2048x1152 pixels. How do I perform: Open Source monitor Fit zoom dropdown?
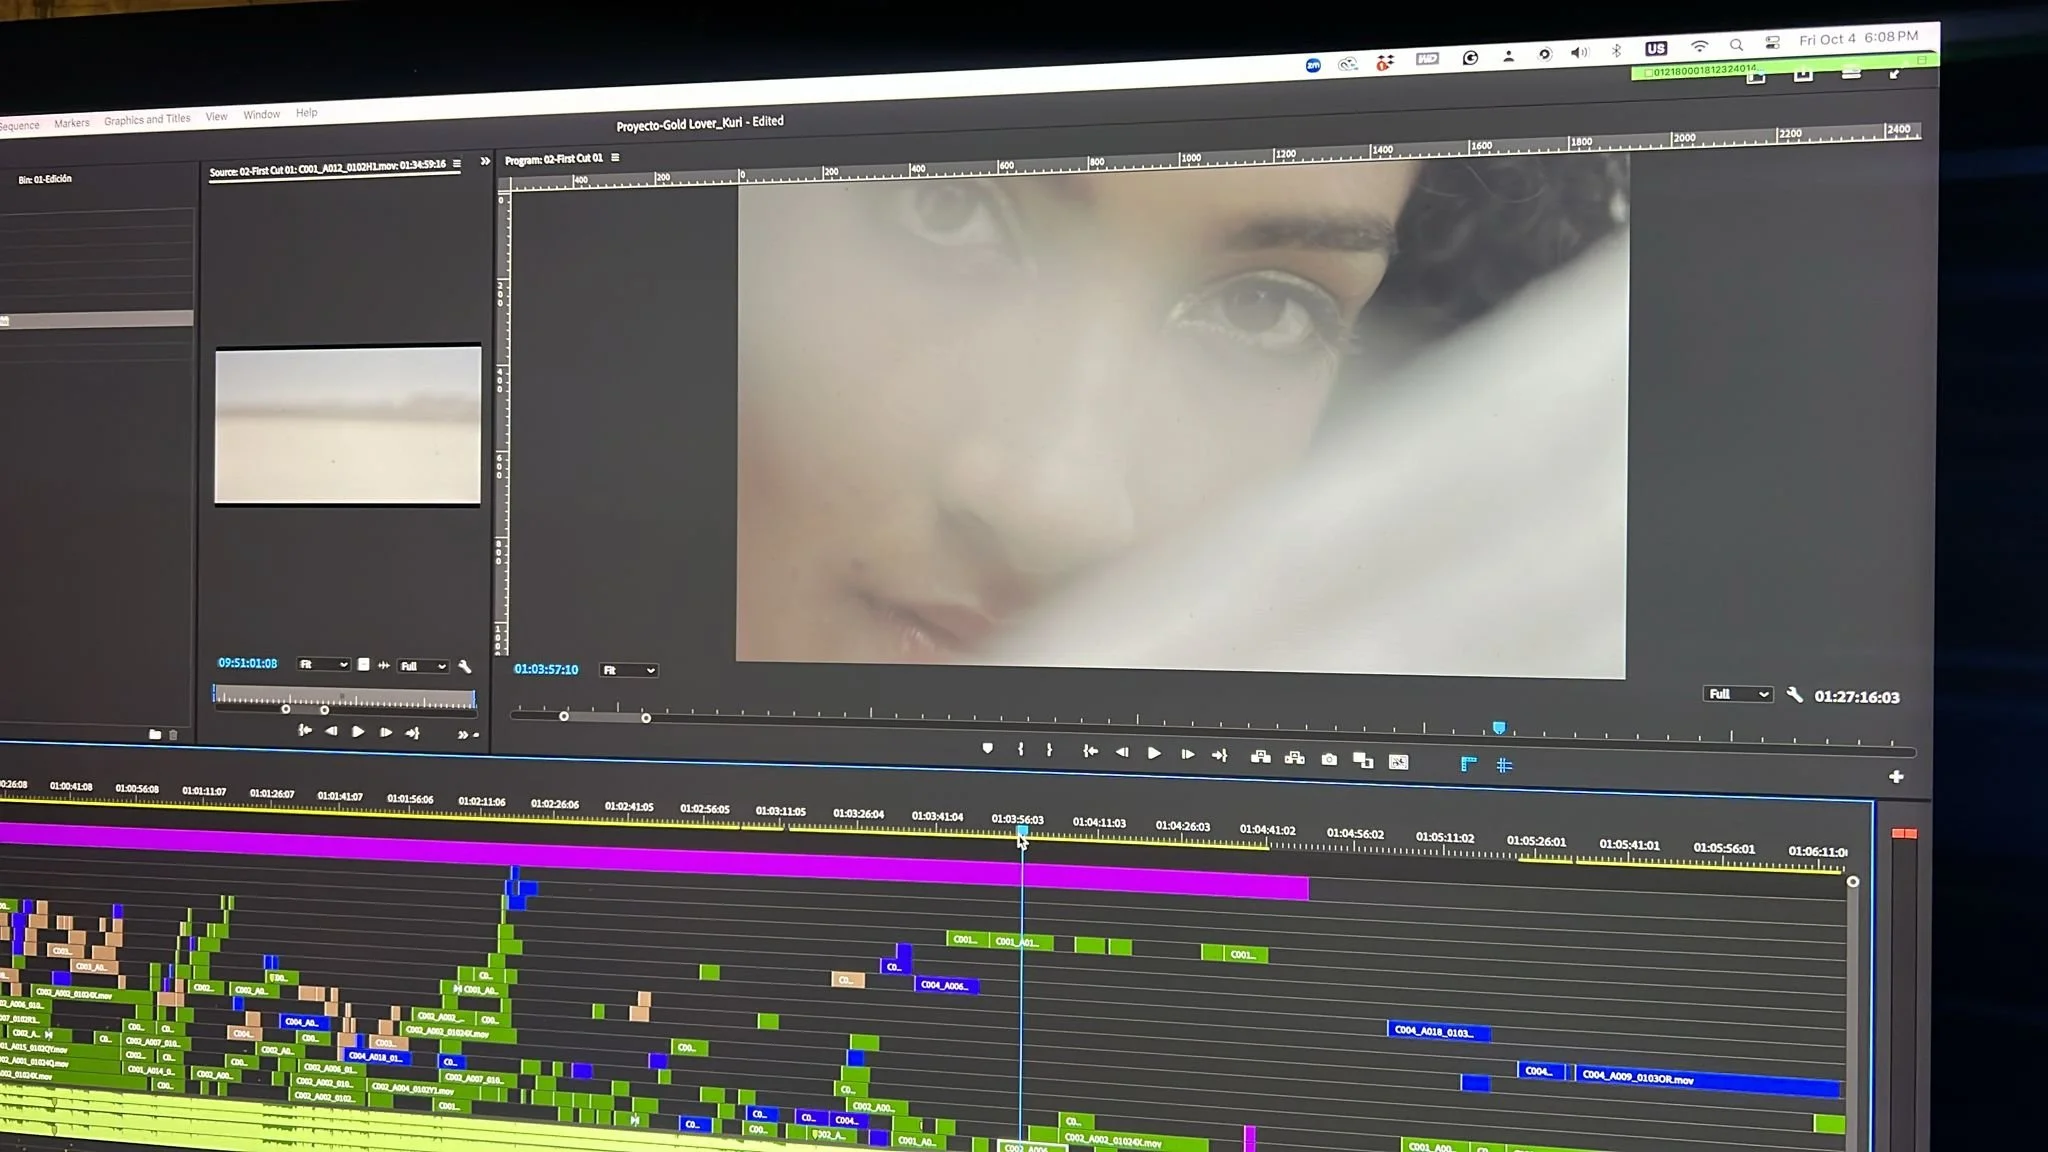(x=323, y=664)
